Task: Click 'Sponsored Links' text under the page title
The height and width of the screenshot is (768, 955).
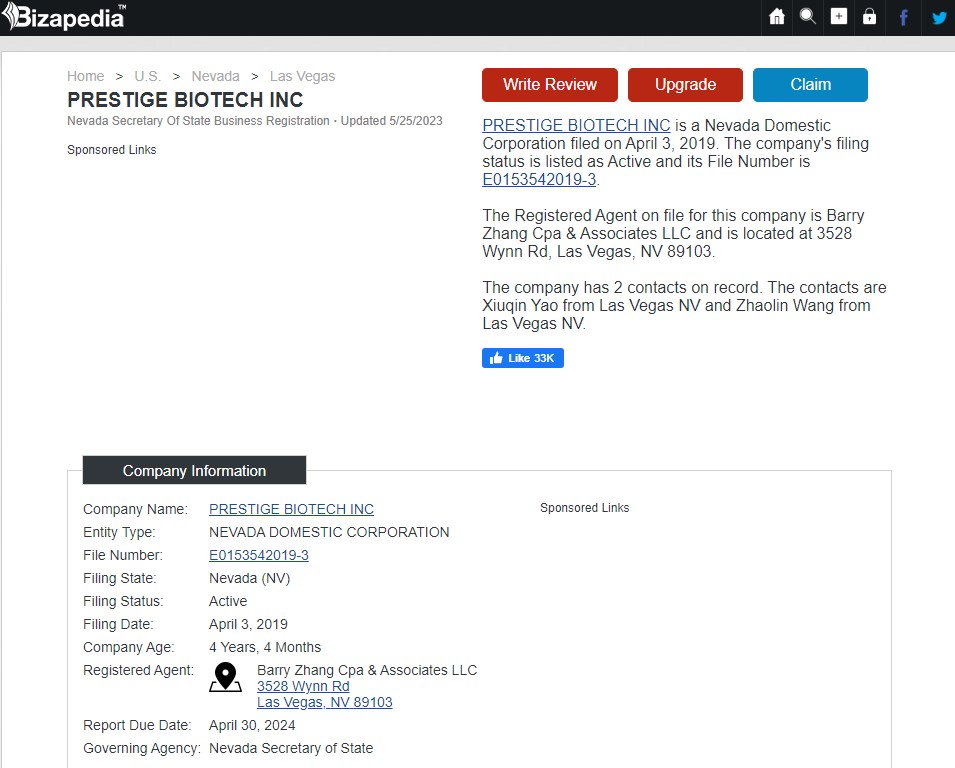Action: click(x=111, y=150)
